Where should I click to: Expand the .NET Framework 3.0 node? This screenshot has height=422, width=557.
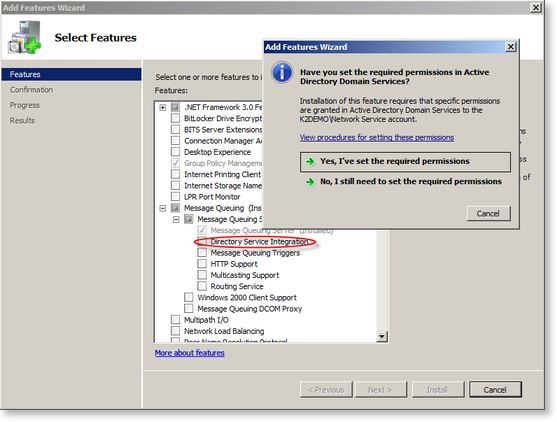(163, 107)
